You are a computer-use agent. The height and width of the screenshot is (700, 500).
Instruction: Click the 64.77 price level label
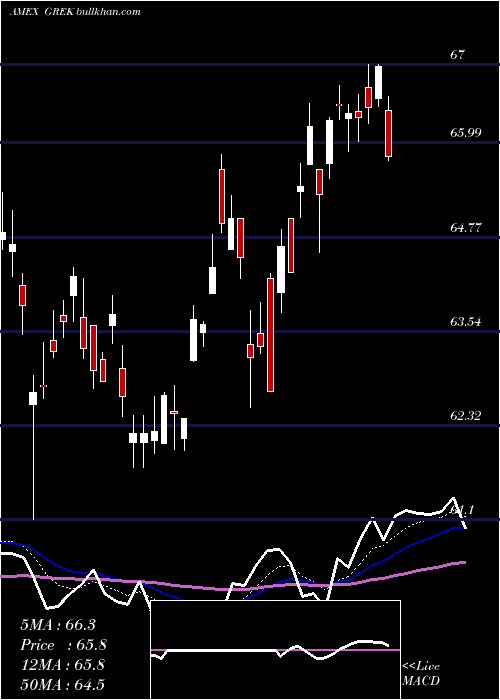pos(466,228)
